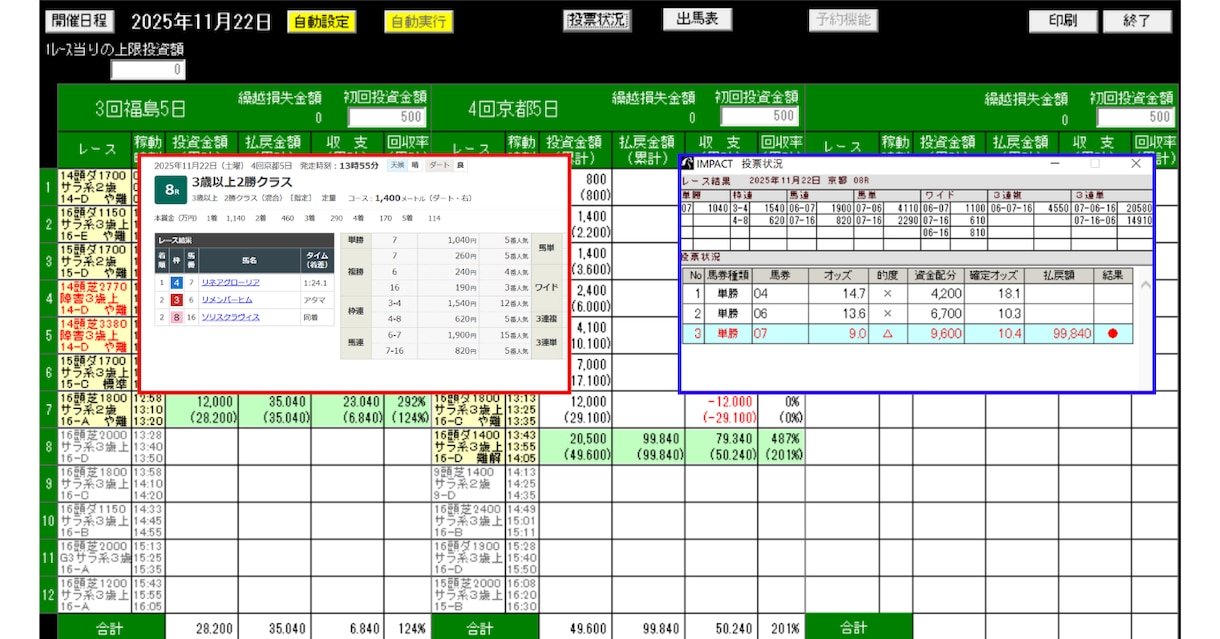Click the 馬券種類 column header in IMPACT window

(x=729, y=274)
